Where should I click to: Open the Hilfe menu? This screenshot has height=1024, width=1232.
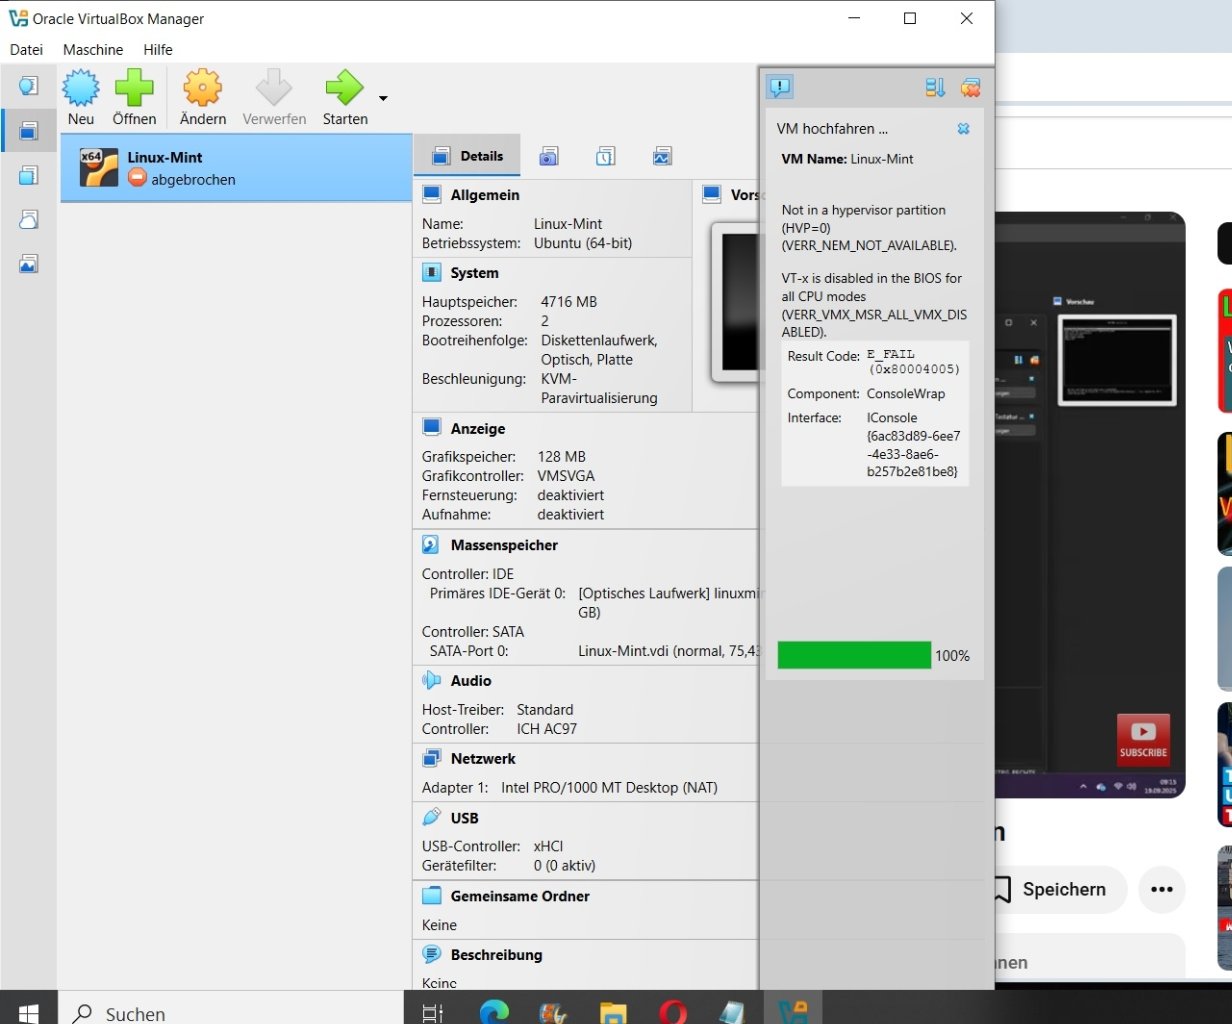[158, 49]
